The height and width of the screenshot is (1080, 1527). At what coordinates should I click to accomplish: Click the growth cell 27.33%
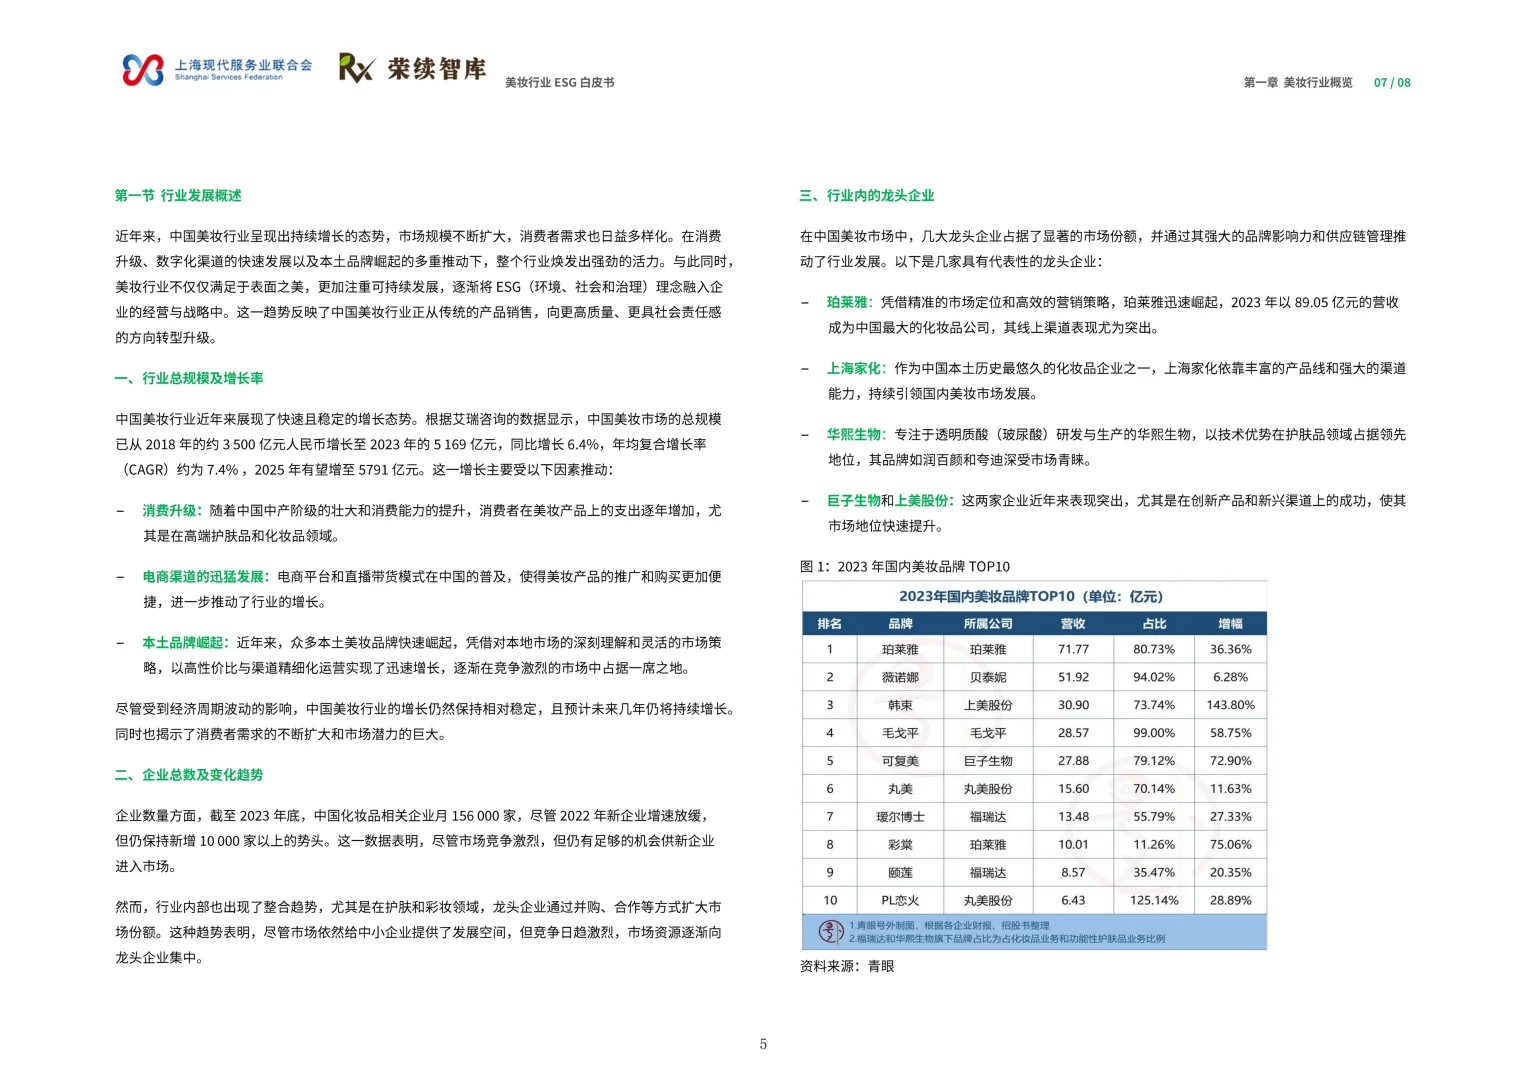(1230, 818)
